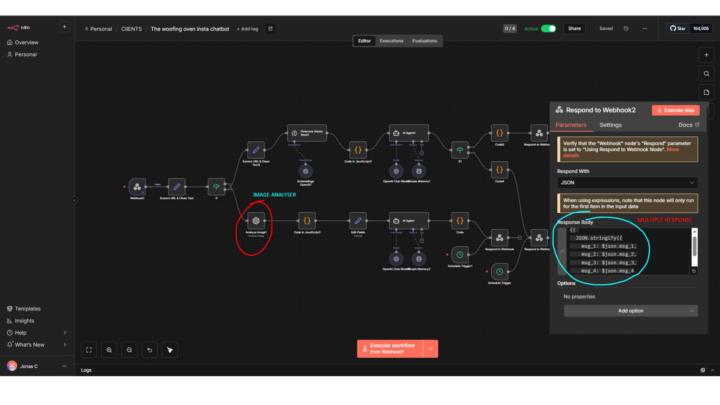Open Simple Memory under upper AI Agent1
Image resolution: width=720 pixels, height=405 pixels.
[419, 171]
